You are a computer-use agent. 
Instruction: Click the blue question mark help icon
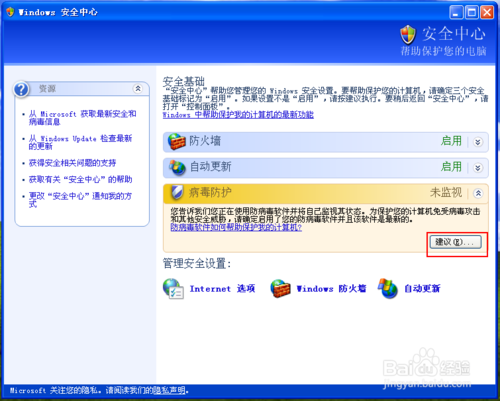[x=21, y=89]
